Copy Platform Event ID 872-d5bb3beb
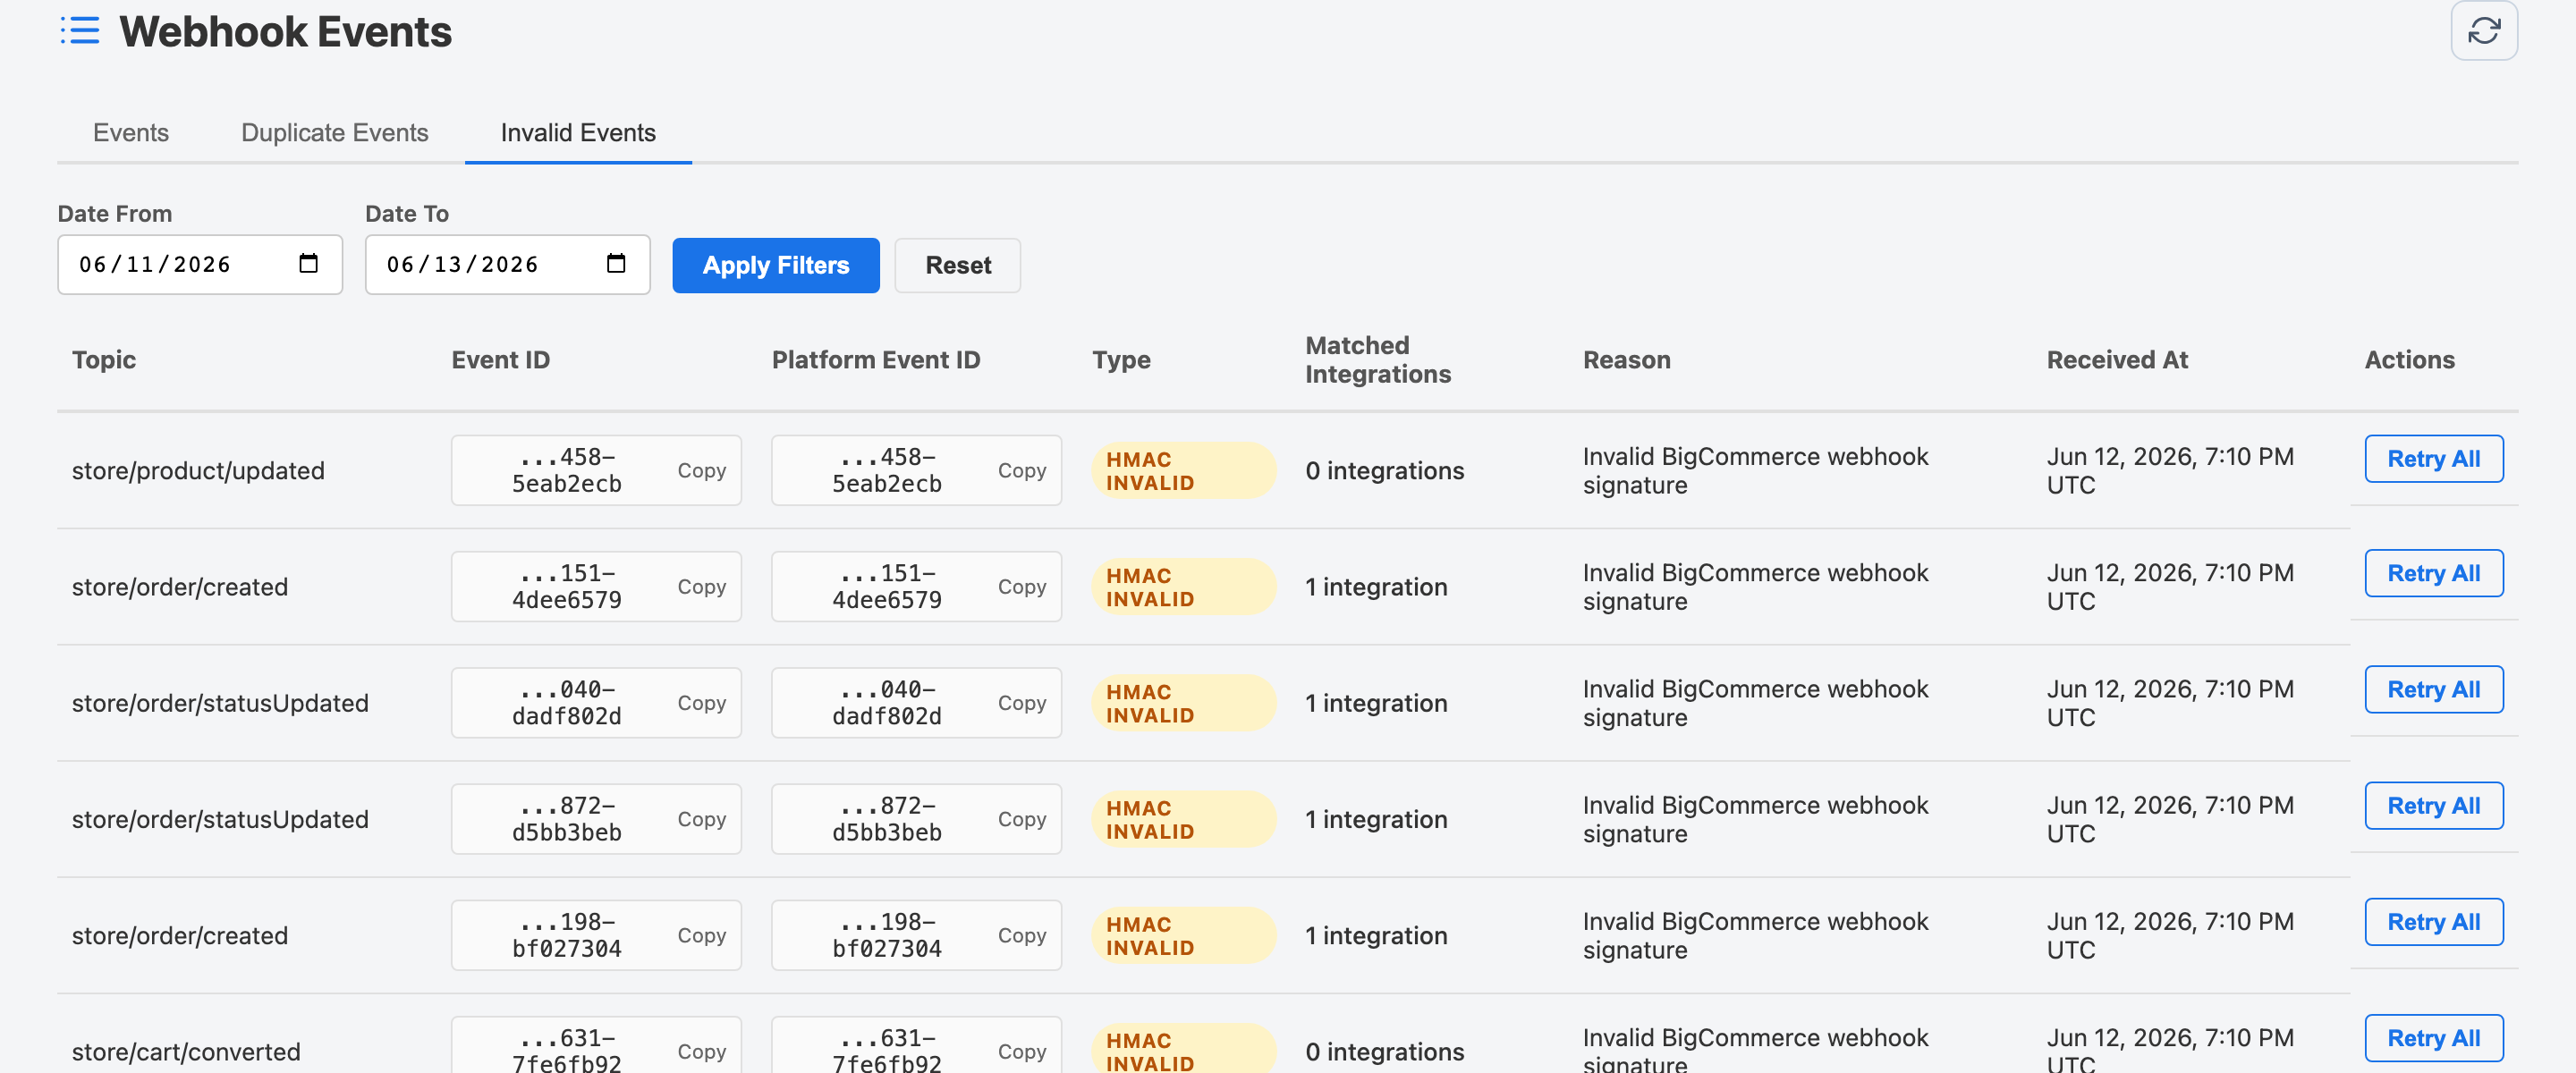 pos(1021,819)
